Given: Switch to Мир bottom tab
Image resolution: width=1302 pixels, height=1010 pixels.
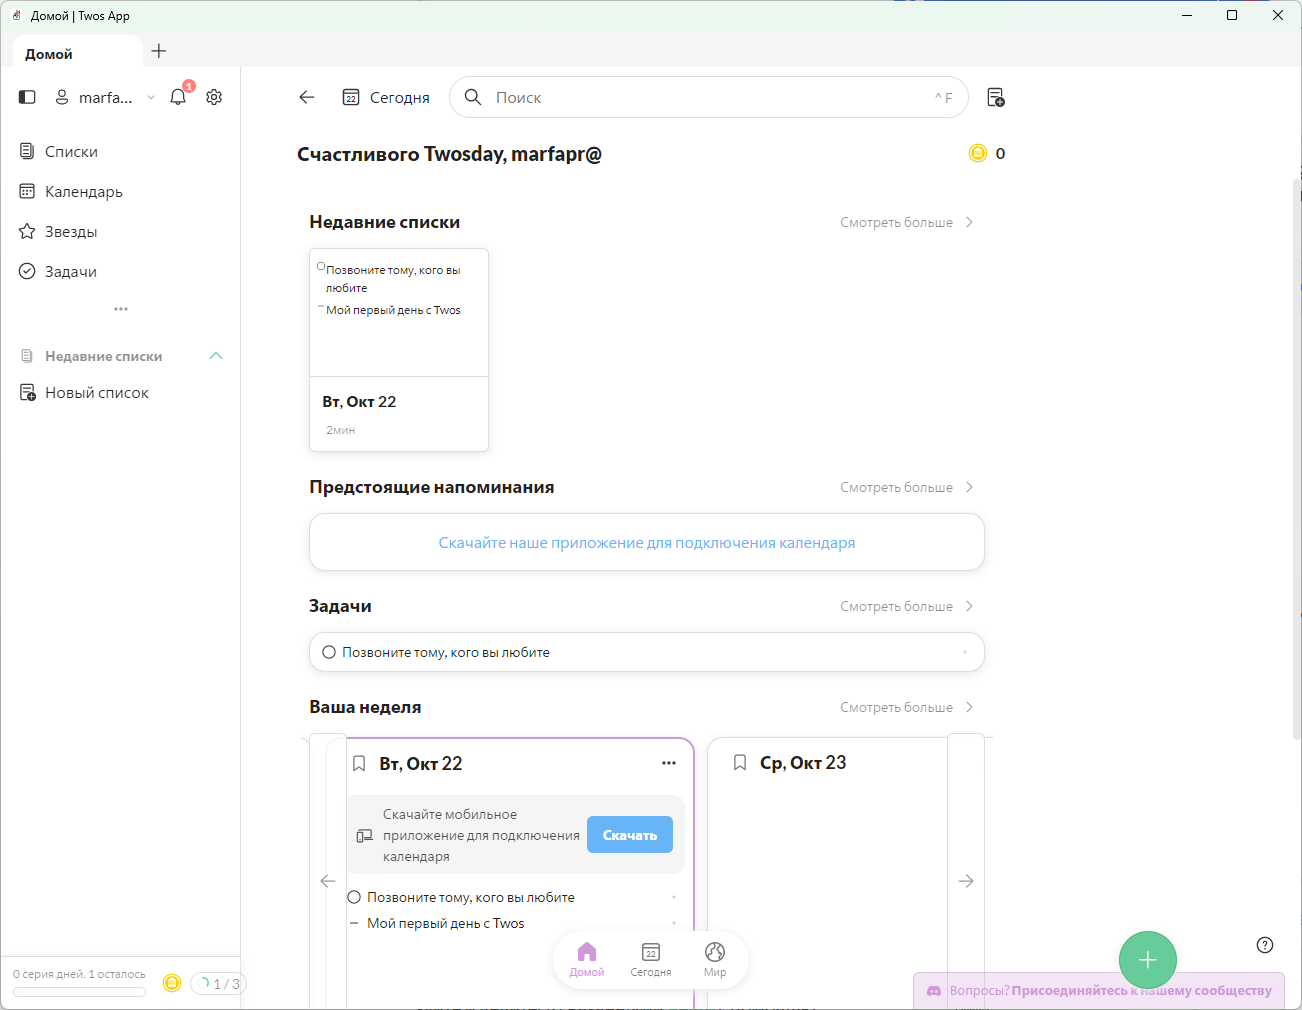Looking at the screenshot, I should [x=715, y=960].
